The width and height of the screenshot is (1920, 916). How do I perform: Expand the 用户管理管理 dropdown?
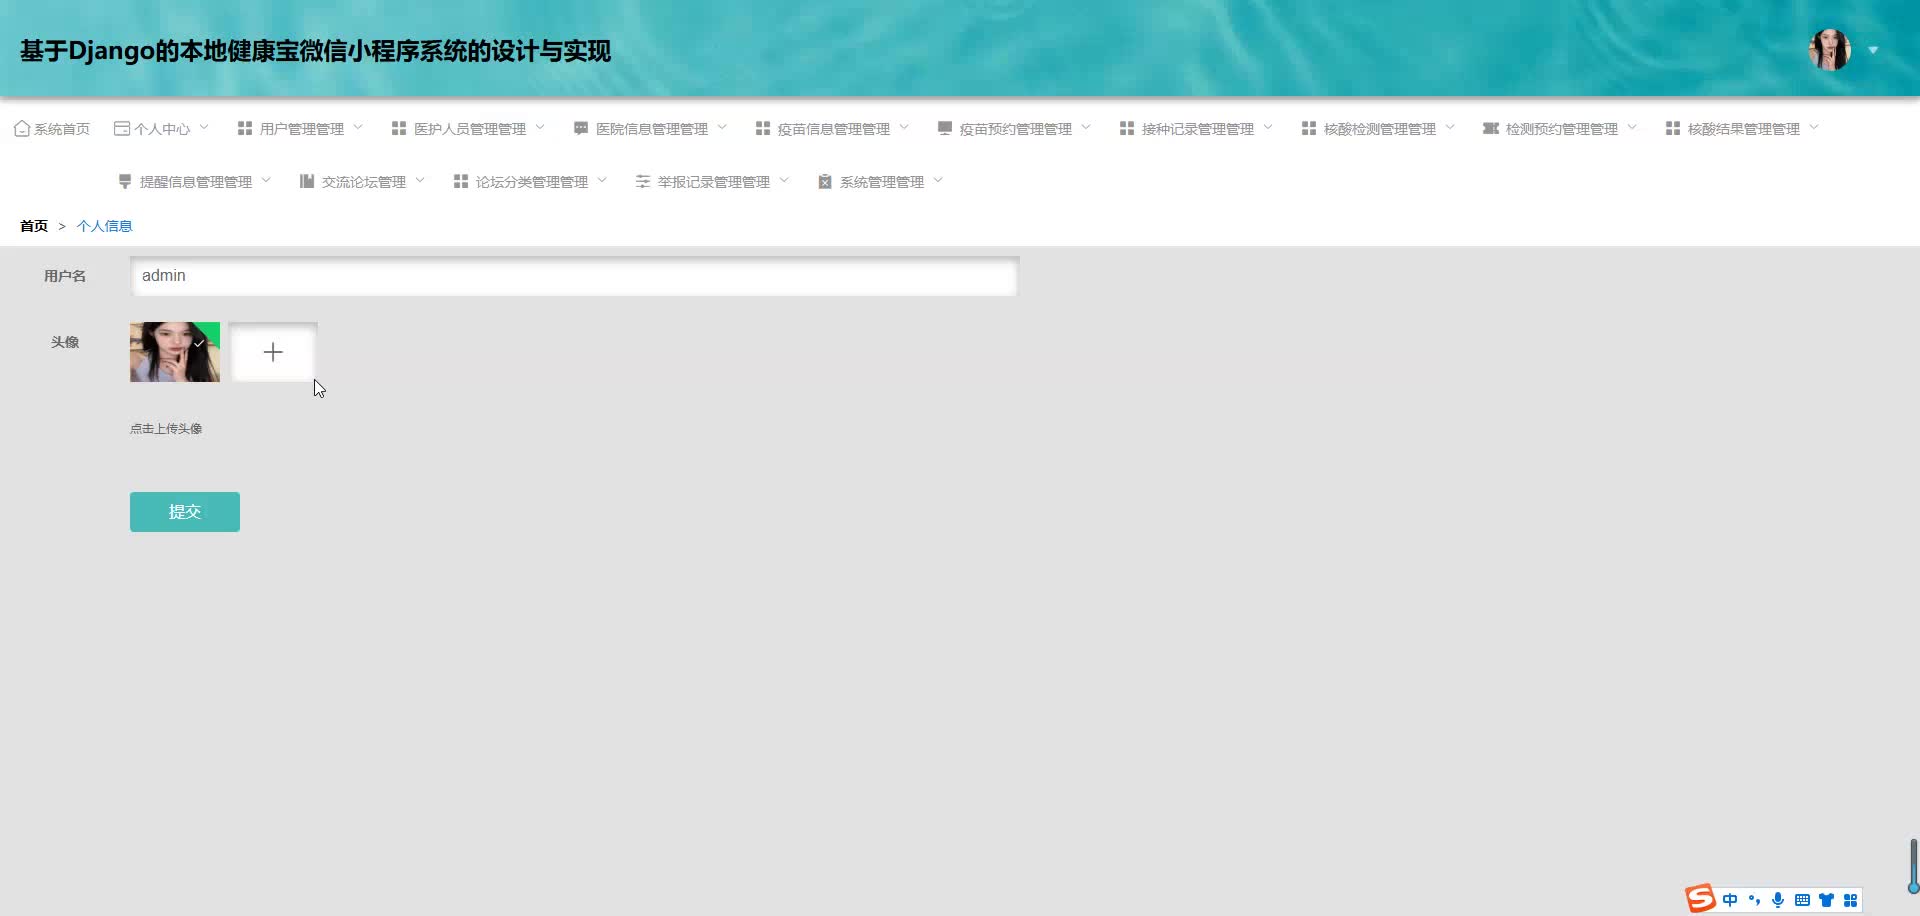pos(359,128)
